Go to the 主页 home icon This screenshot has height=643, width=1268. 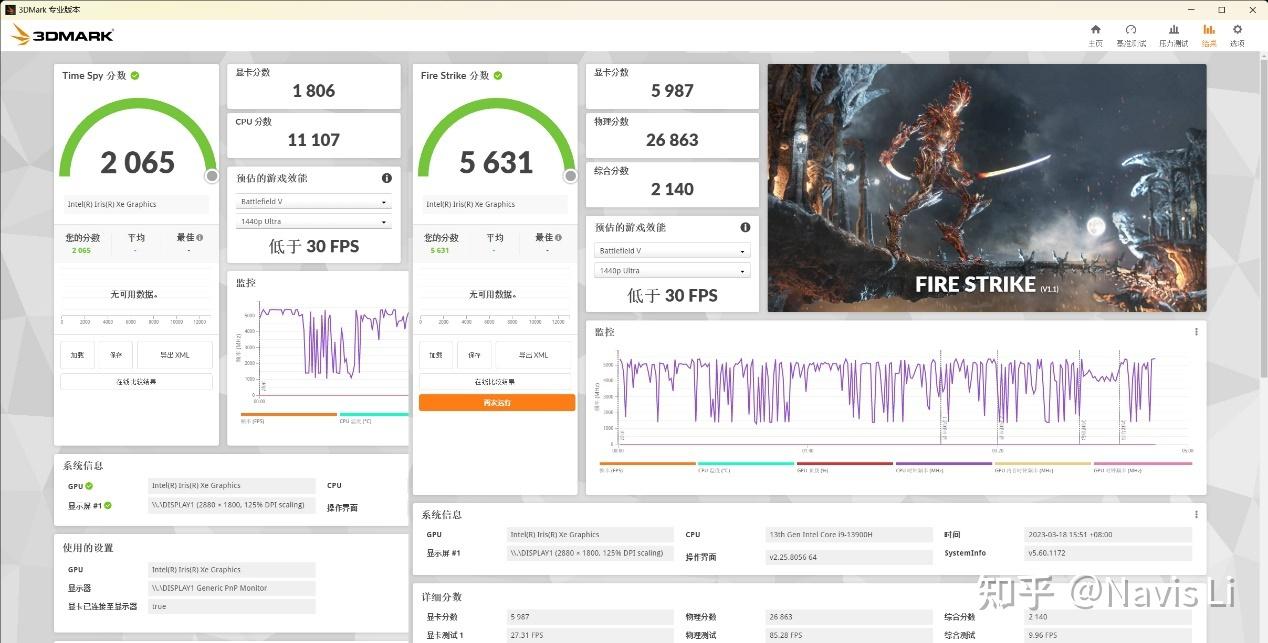coord(1095,30)
